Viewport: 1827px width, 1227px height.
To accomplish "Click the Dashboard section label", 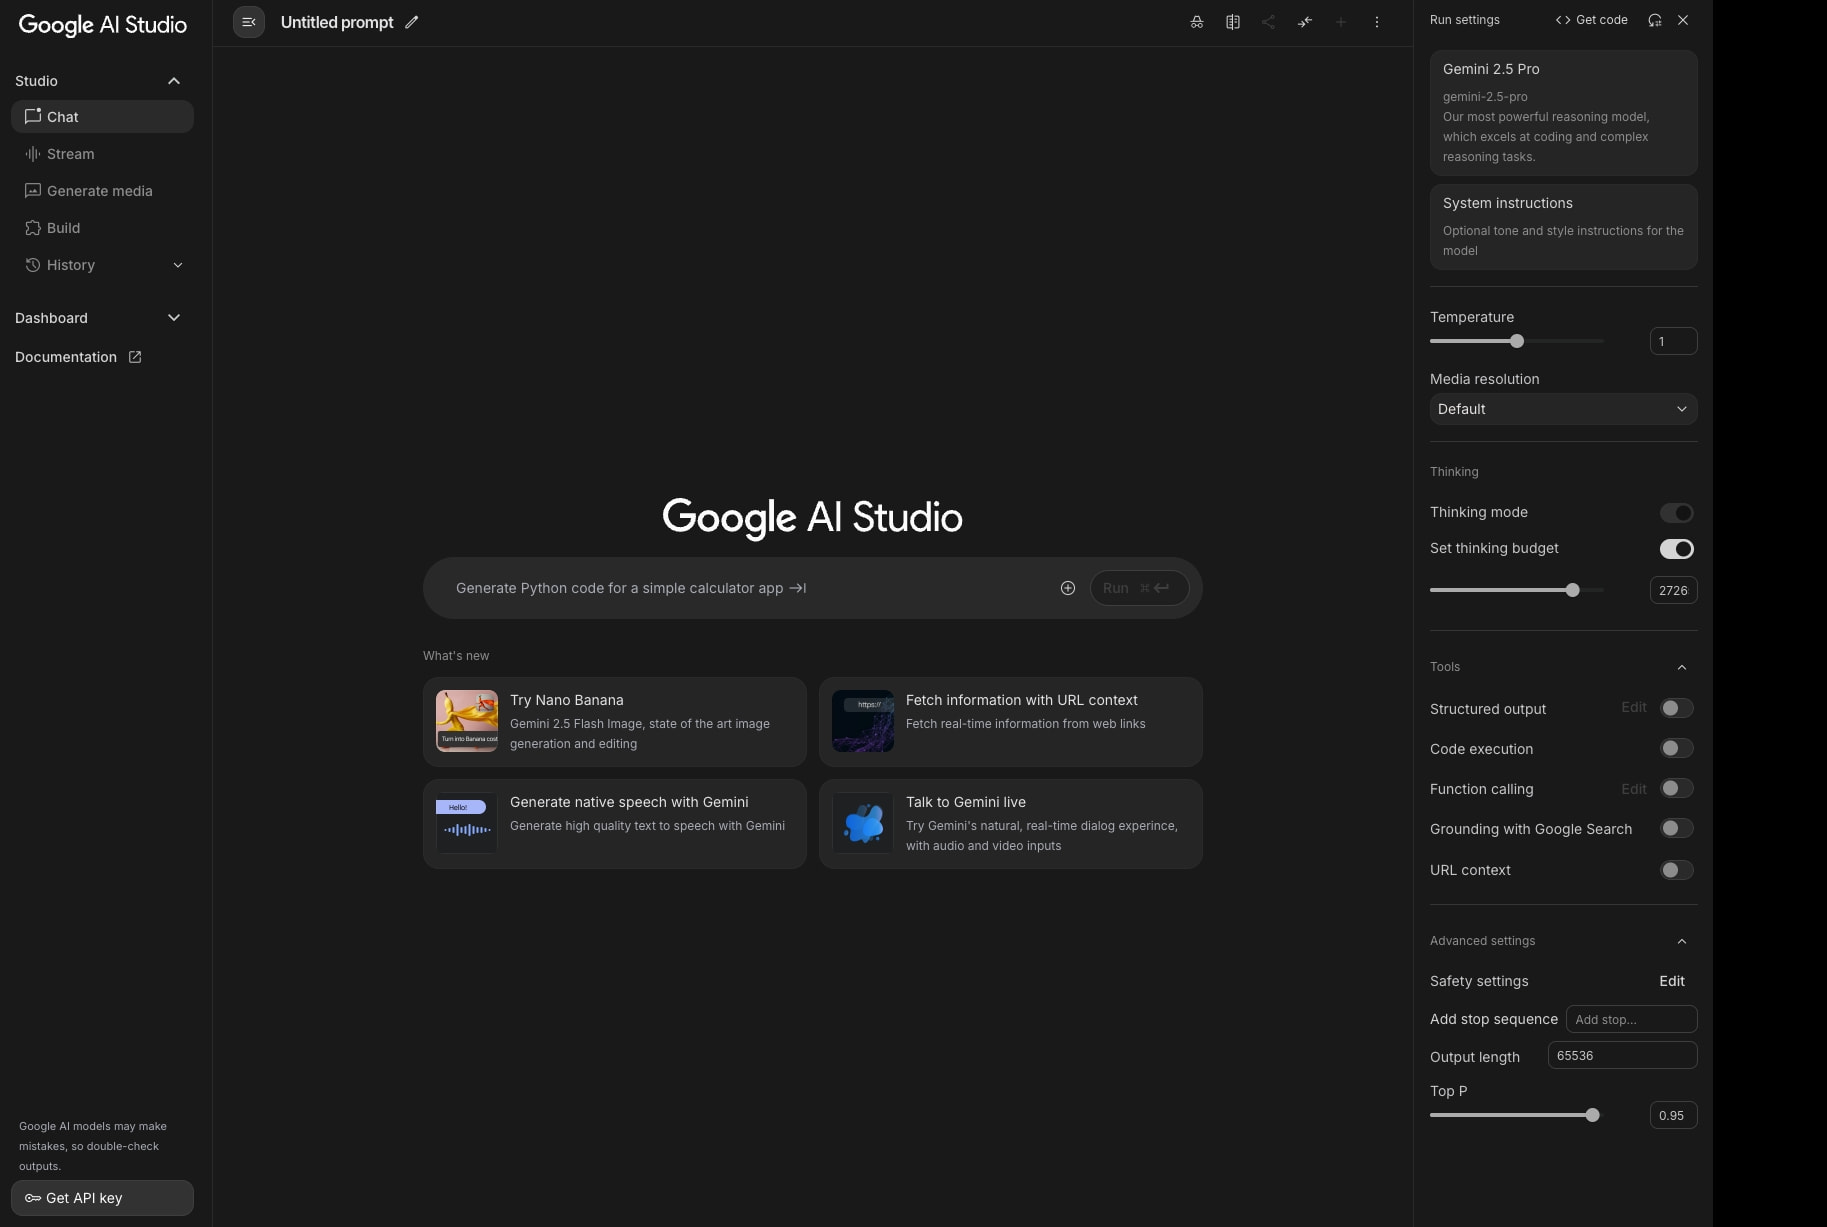I will coord(51,318).
